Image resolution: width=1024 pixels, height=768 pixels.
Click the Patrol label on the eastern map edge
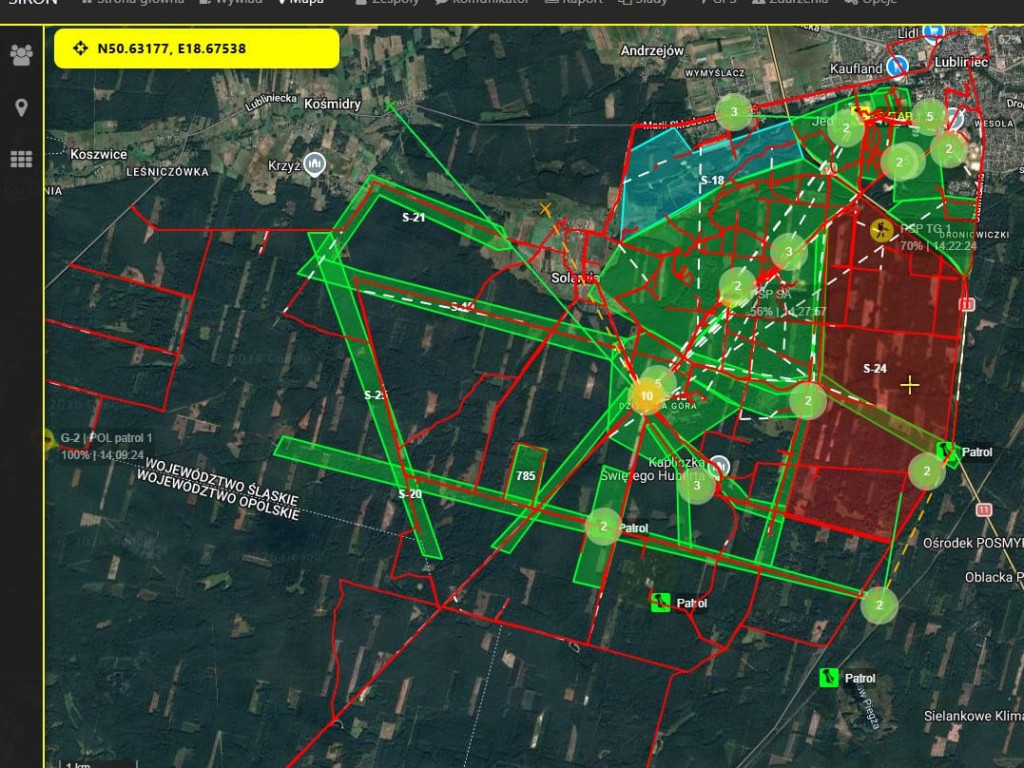(x=978, y=452)
